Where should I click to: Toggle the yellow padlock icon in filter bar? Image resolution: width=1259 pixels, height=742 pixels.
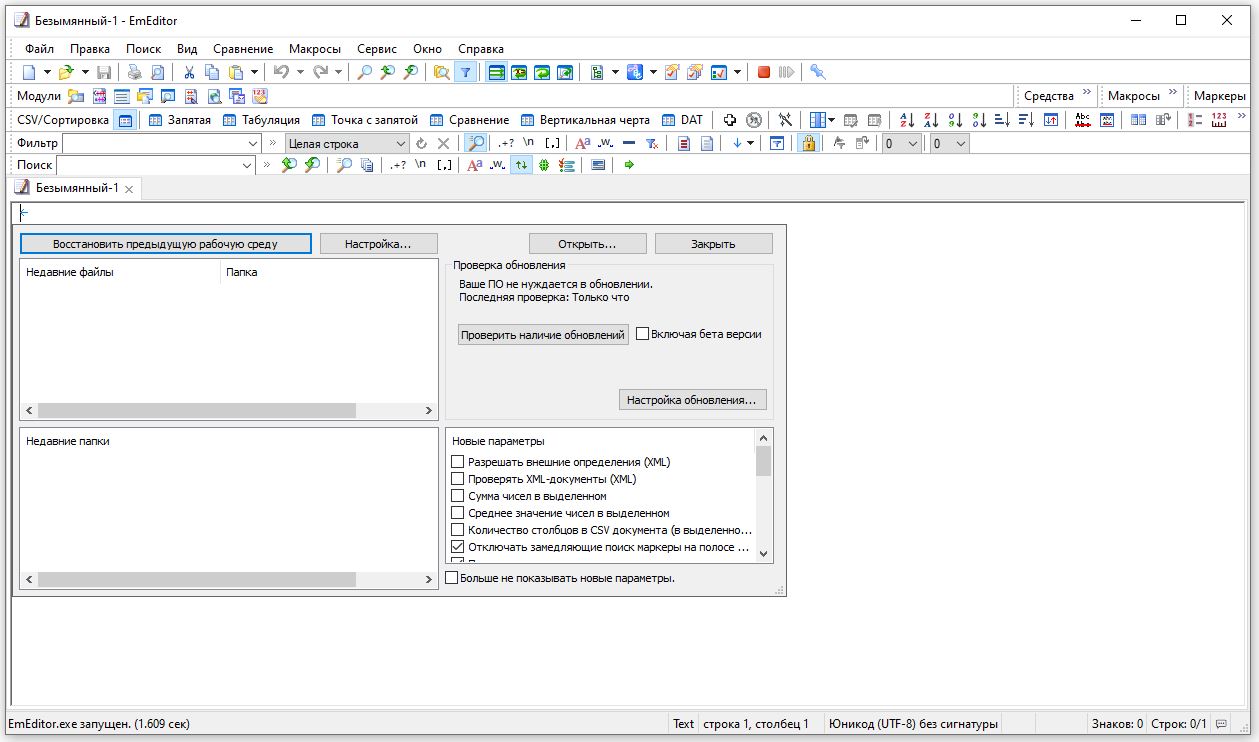[808, 143]
